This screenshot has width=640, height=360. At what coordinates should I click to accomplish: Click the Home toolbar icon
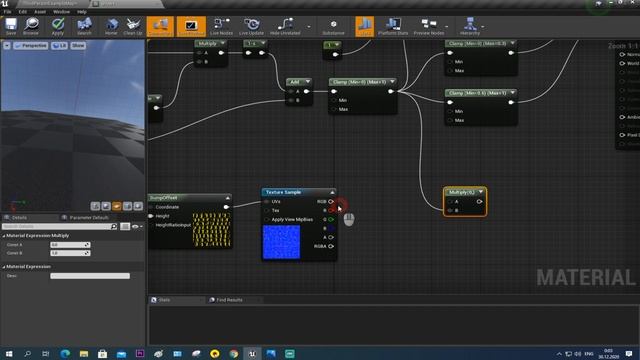click(x=111, y=27)
